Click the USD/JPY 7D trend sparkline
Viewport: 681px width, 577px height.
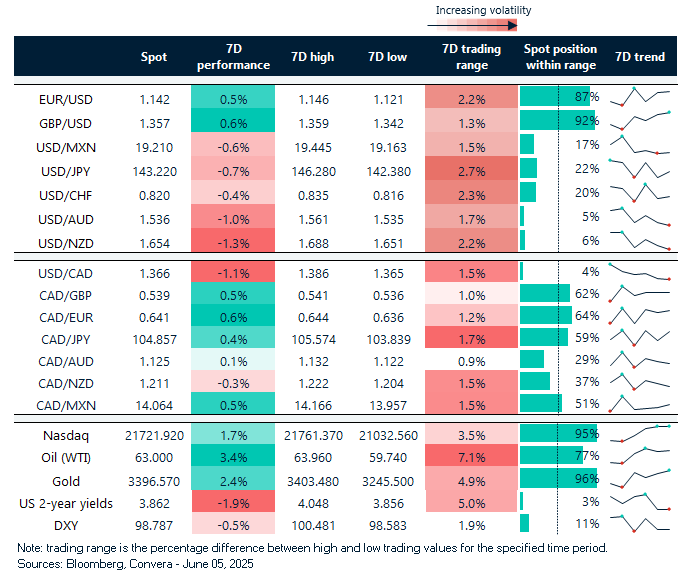tap(640, 169)
